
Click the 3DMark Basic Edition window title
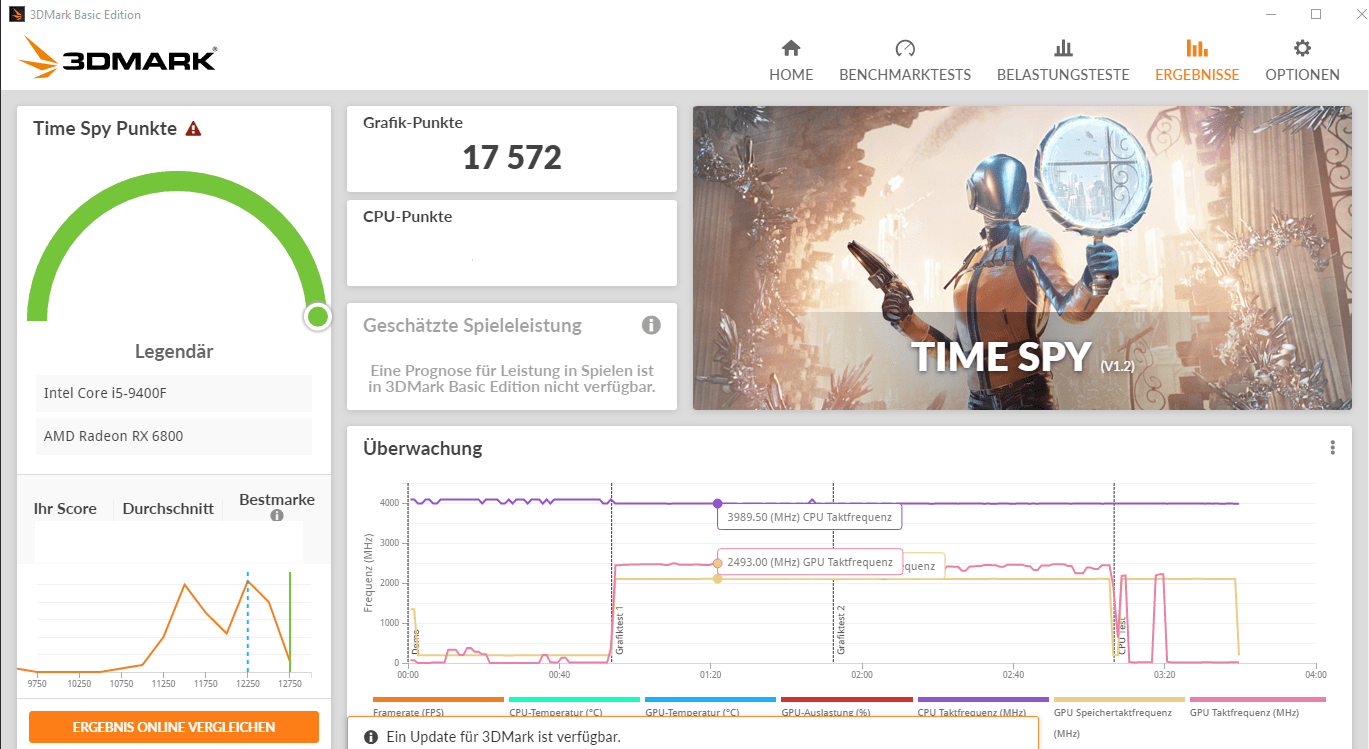pos(87,15)
